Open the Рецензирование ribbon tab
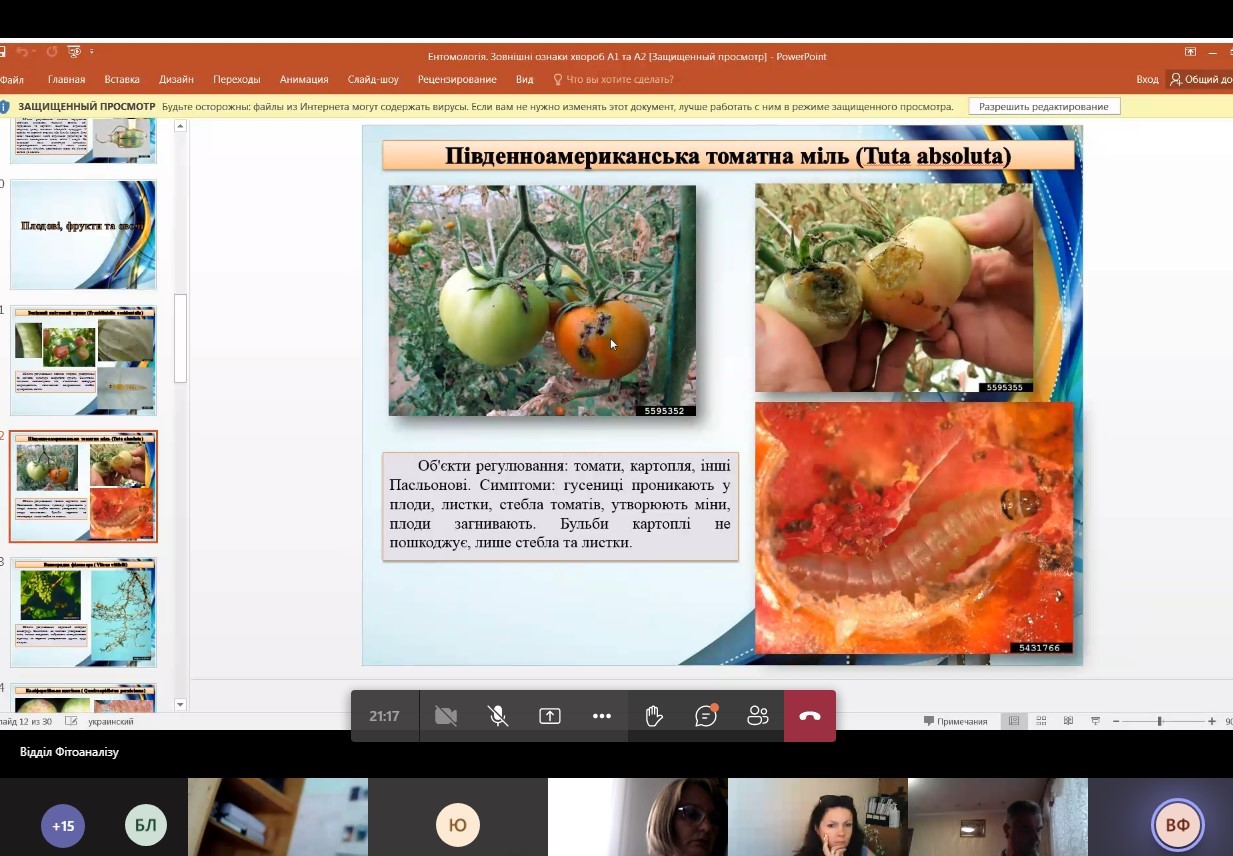Screen dimensions: 1233x856 click(457, 80)
